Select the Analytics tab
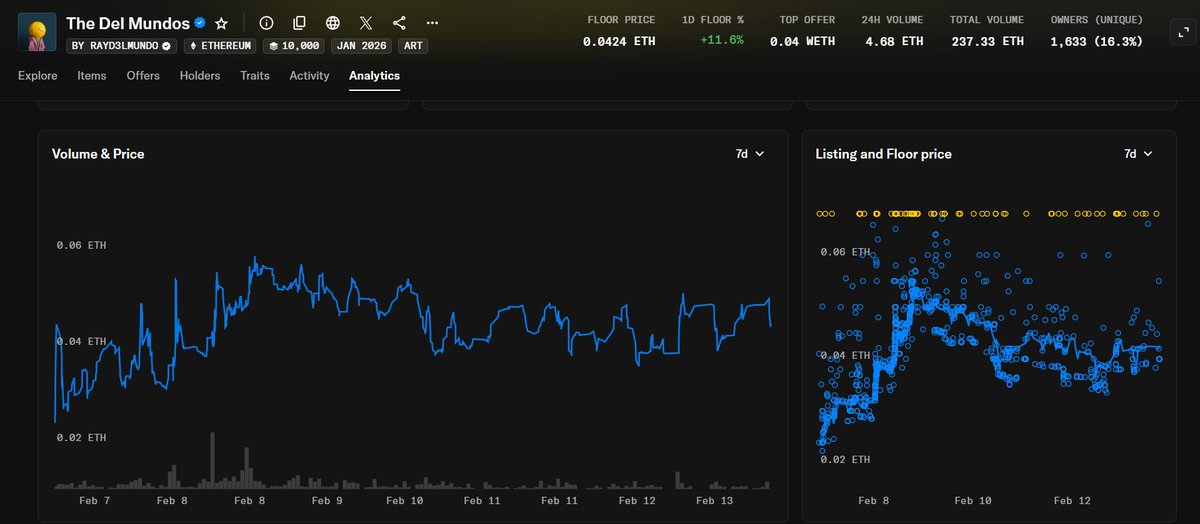 pos(374,76)
